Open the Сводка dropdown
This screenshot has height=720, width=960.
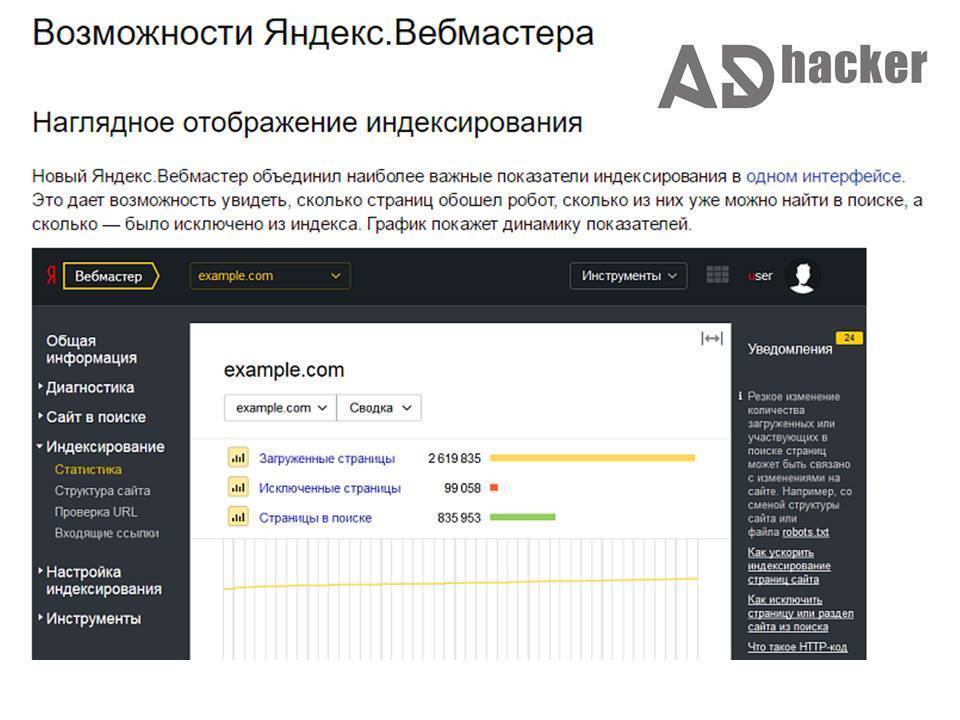379,408
